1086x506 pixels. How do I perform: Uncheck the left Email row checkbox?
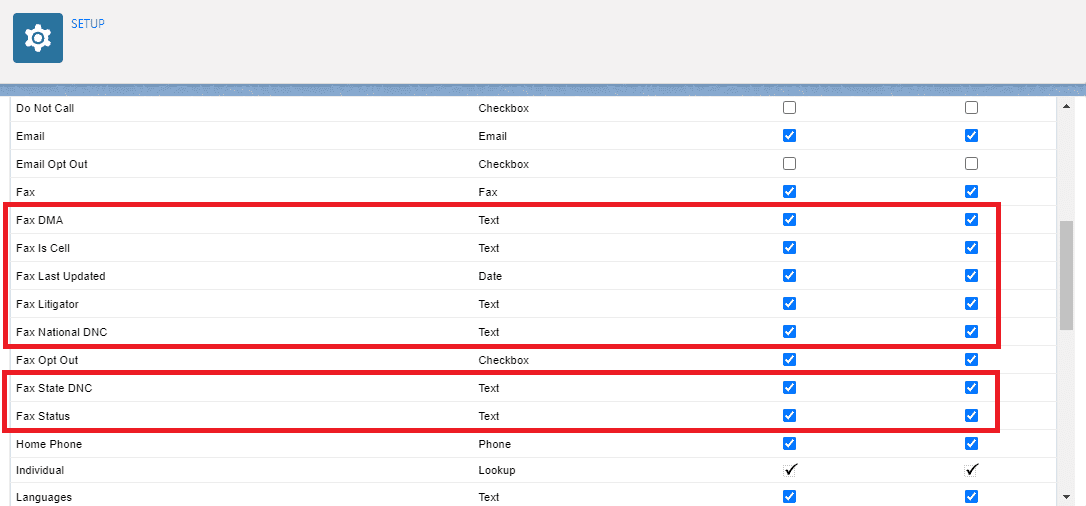point(789,136)
